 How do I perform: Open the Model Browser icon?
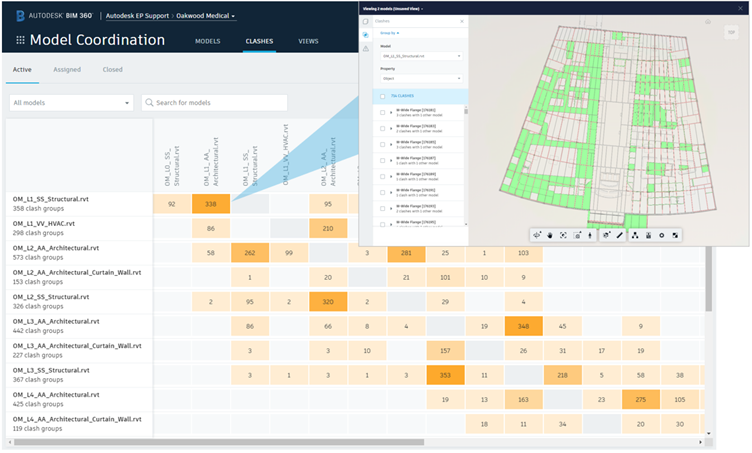click(635, 235)
